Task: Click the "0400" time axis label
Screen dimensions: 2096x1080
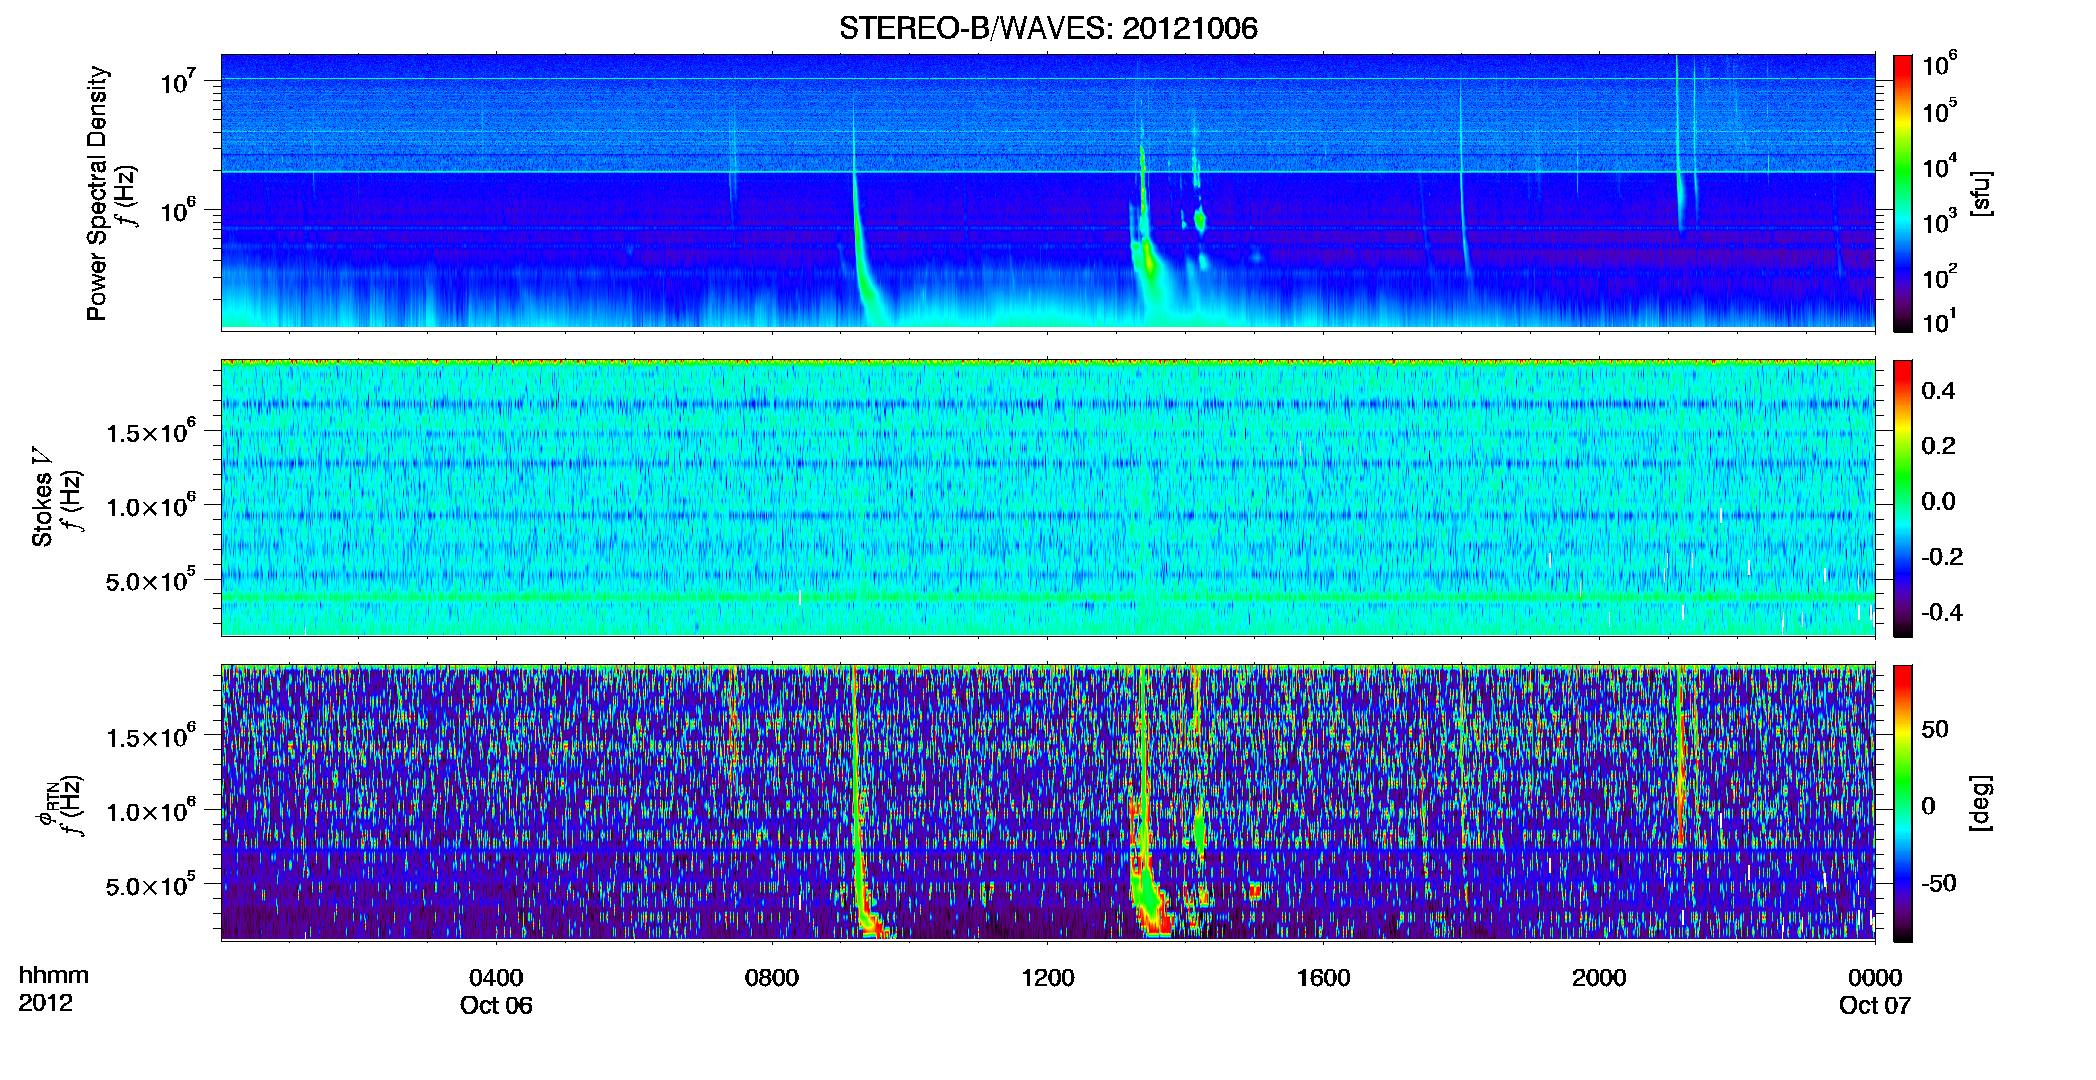Action: pyautogui.click(x=496, y=978)
